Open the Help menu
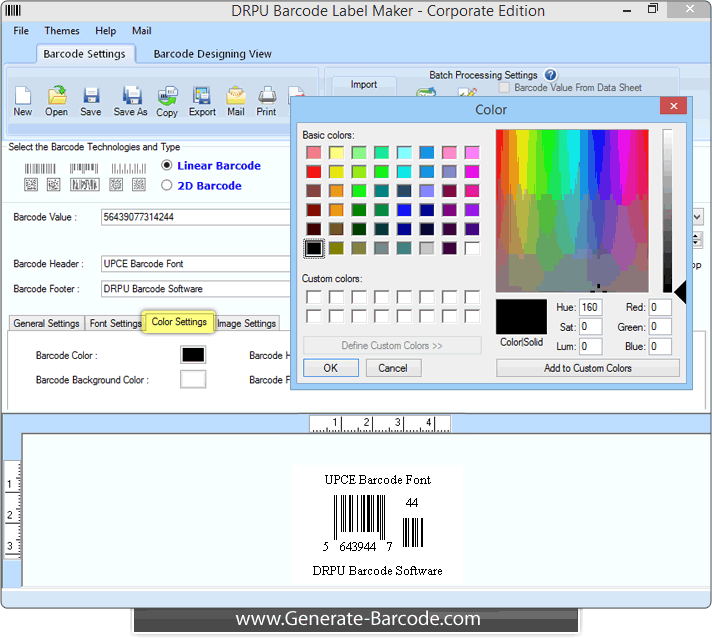 tap(105, 31)
